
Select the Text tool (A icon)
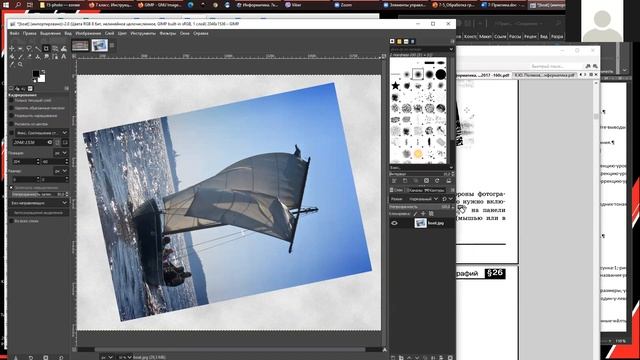pos(64,56)
